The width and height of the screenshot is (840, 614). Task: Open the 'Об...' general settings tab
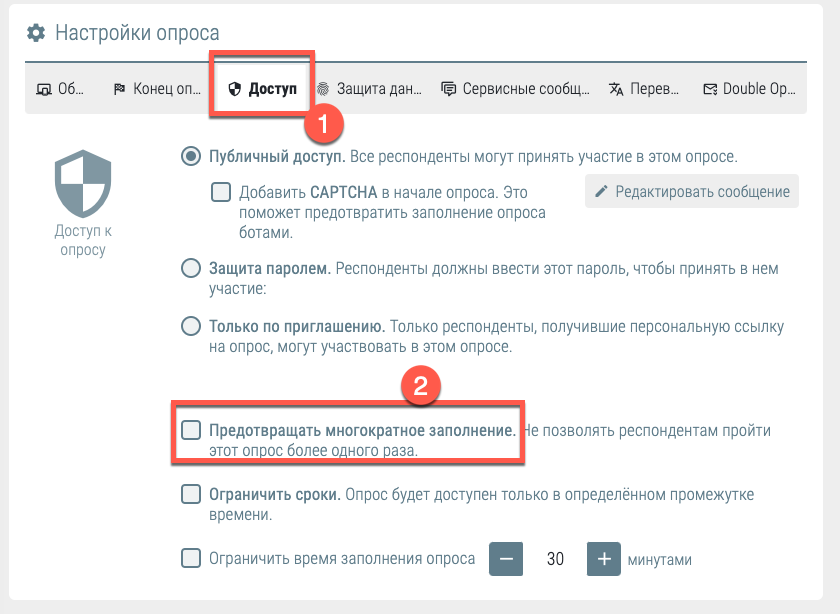[x=60, y=89]
